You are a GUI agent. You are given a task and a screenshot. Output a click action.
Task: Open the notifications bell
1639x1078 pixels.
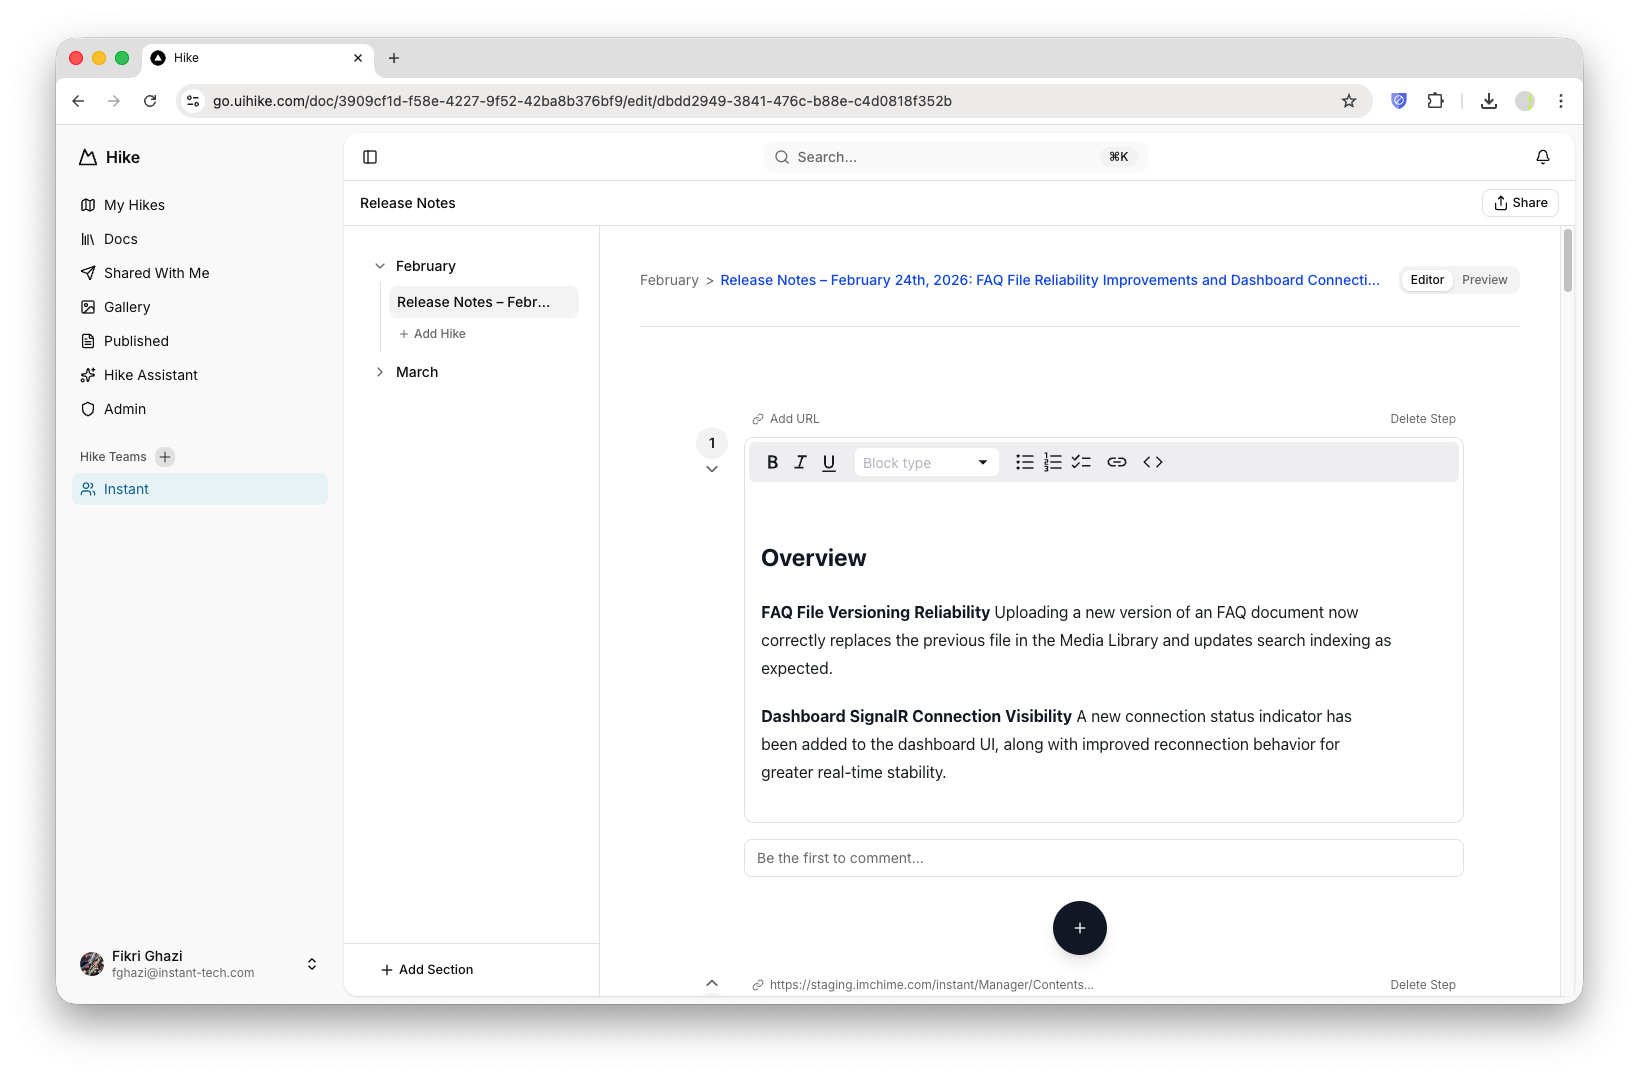pos(1542,157)
